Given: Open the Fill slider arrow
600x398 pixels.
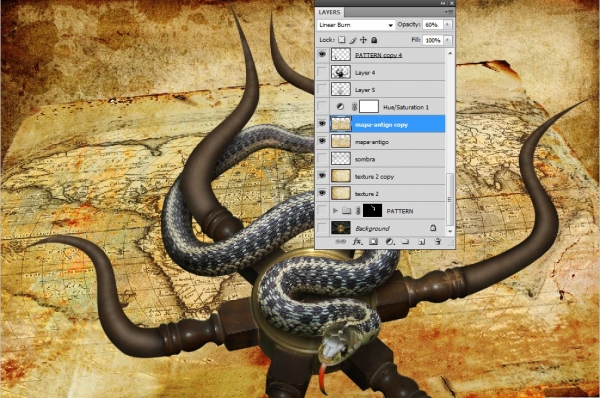Looking at the screenshot, I should point(447,40).
